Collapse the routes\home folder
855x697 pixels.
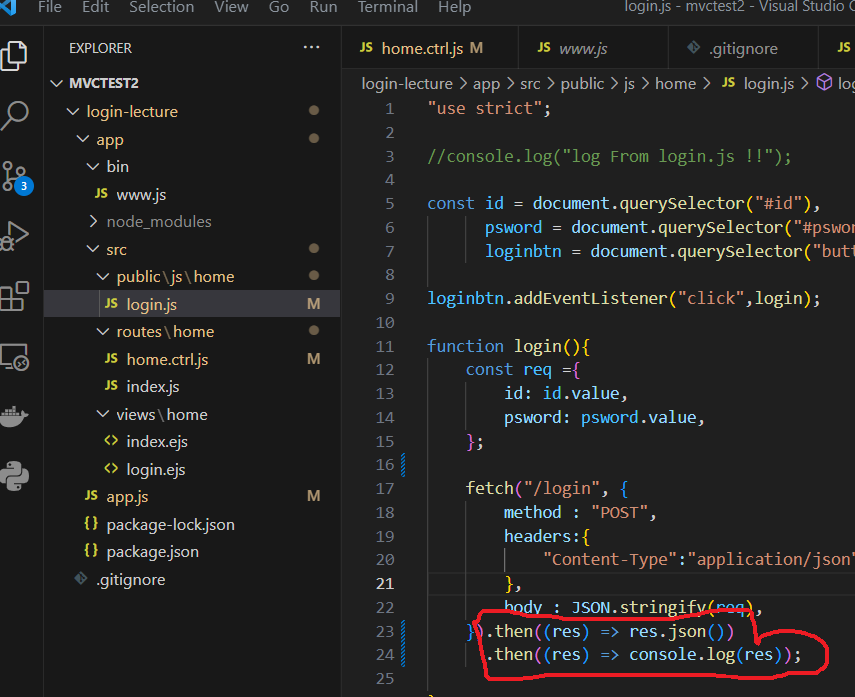(103, 331)
